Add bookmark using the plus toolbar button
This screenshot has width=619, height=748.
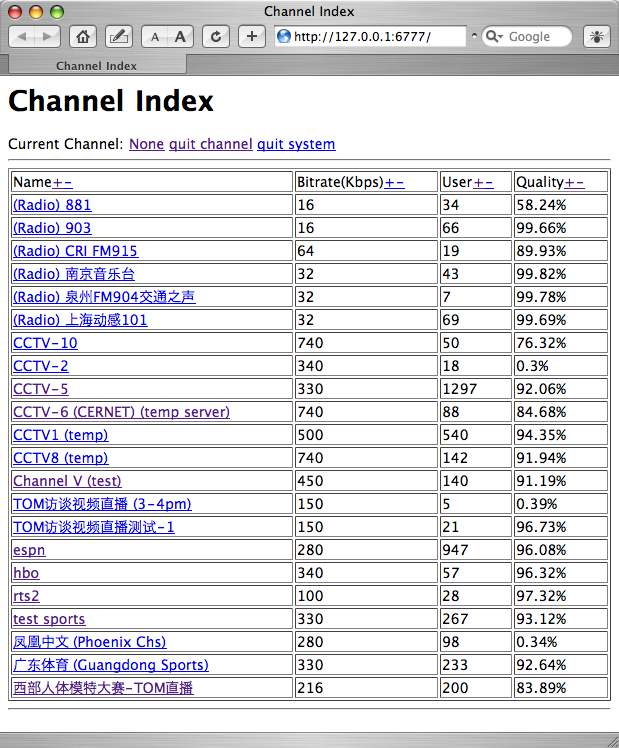pyautogui.click(x=252, y=36)
